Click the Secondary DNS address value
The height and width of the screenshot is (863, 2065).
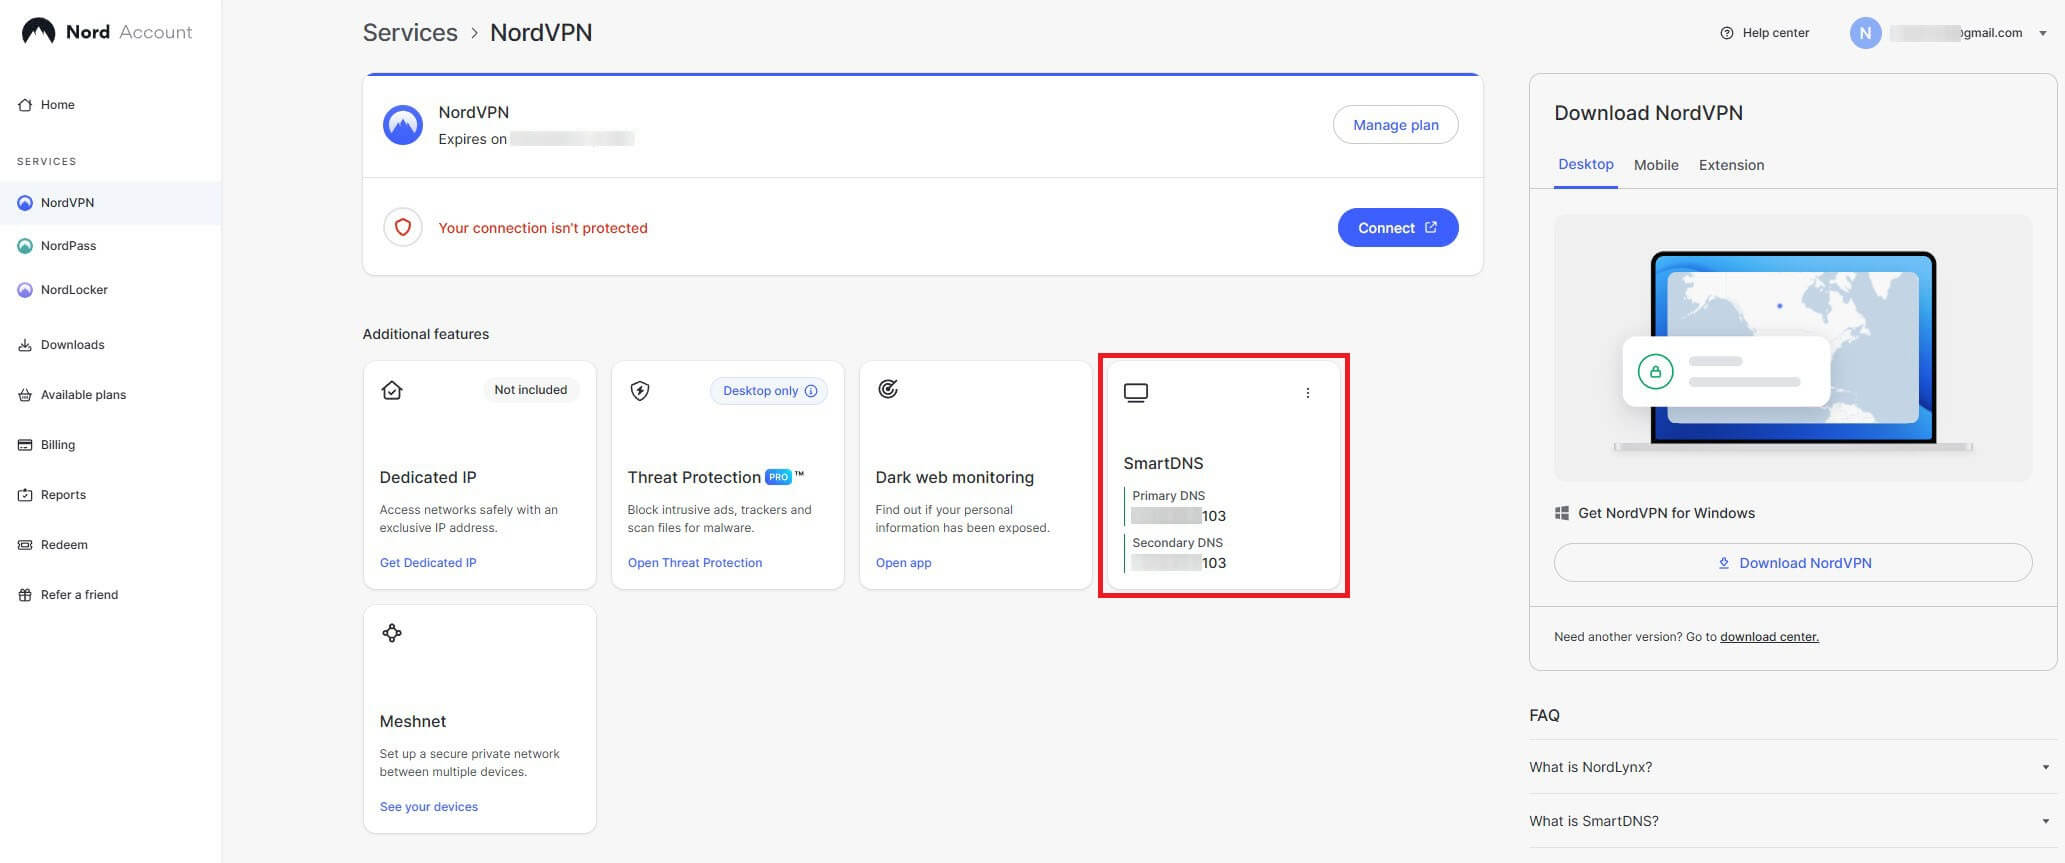pos(1178,563)
